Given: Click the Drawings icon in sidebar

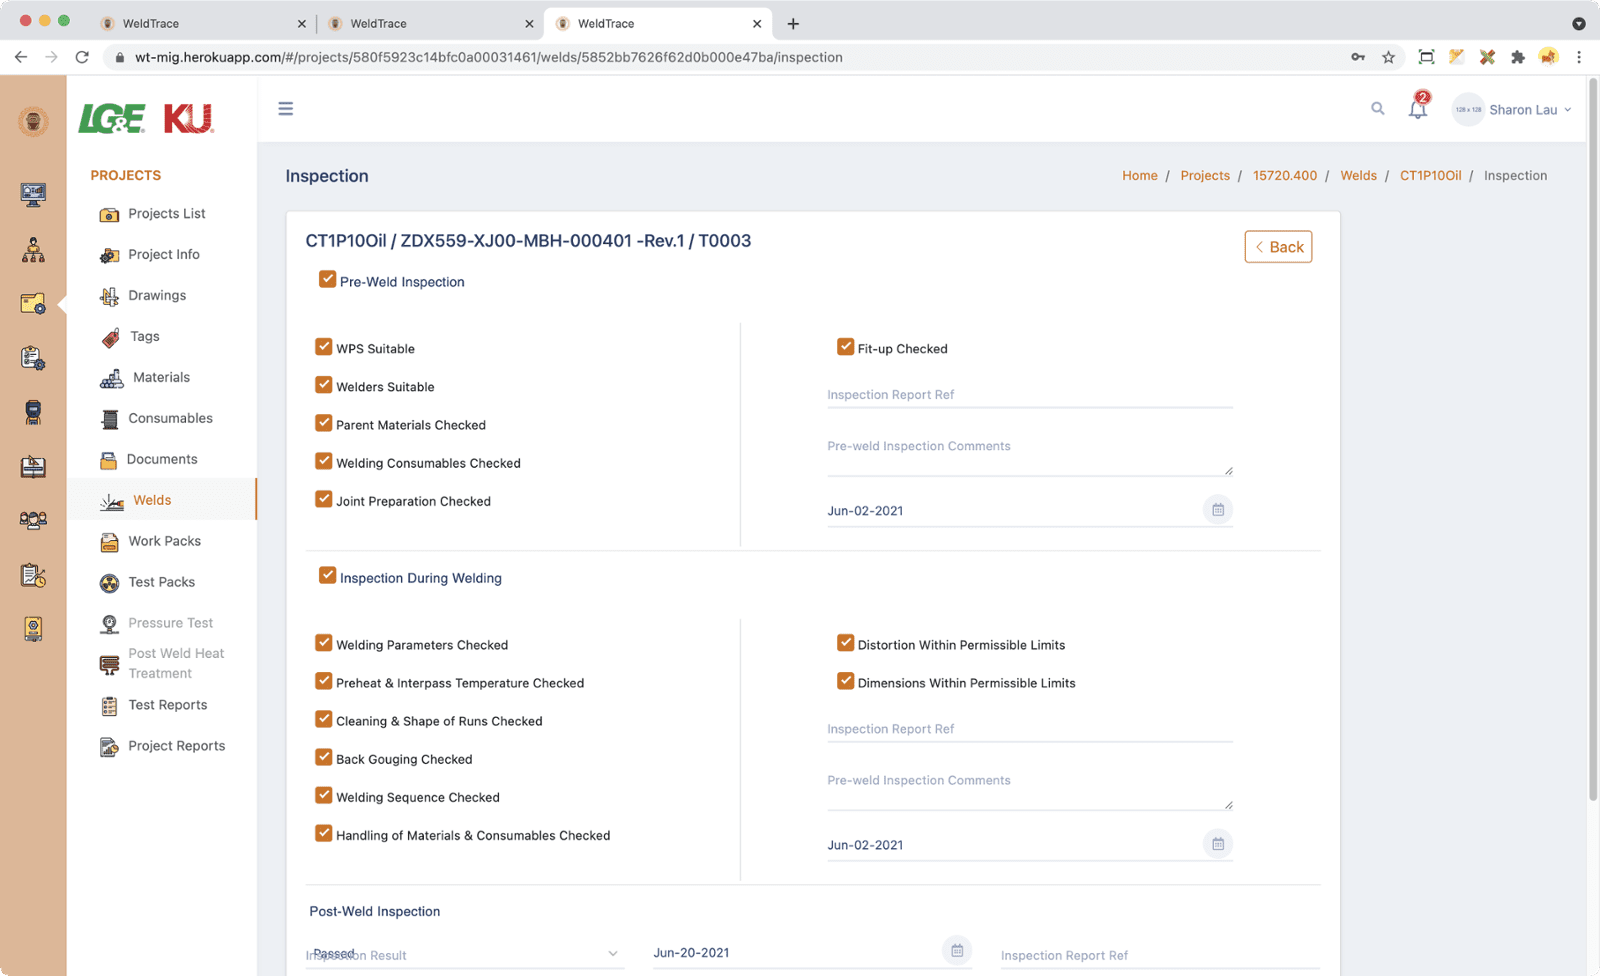Looking at the screenshot, I should [x=110, y=296].
